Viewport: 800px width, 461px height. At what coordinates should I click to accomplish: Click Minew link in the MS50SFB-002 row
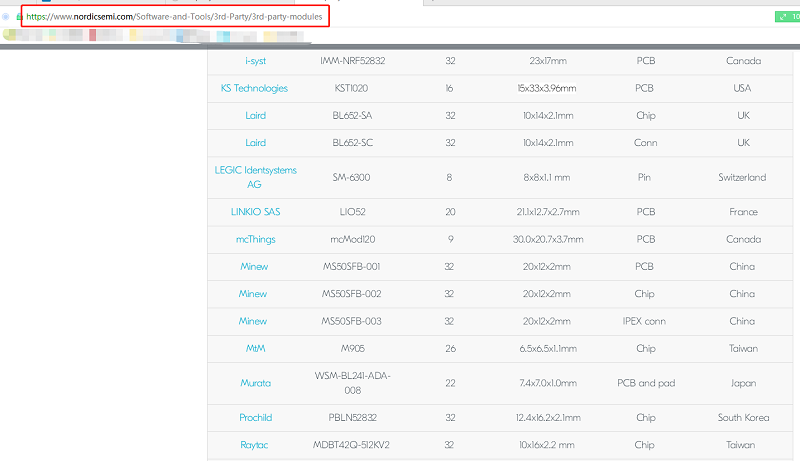[x=253, y=294]
